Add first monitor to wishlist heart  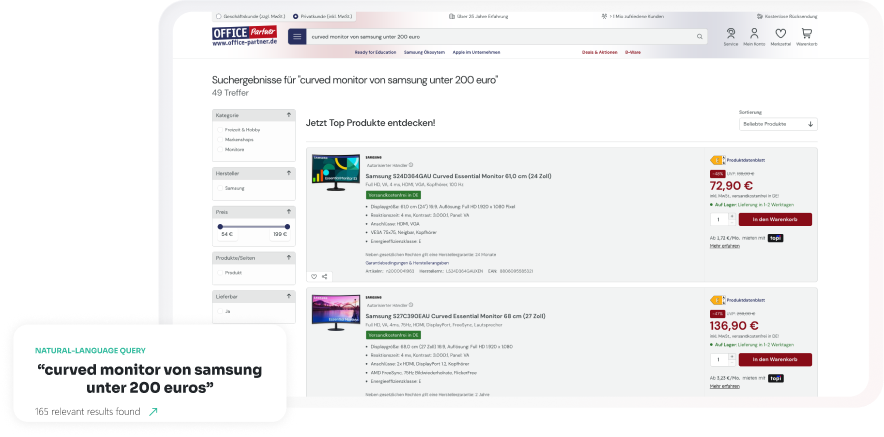pos(314,276)
